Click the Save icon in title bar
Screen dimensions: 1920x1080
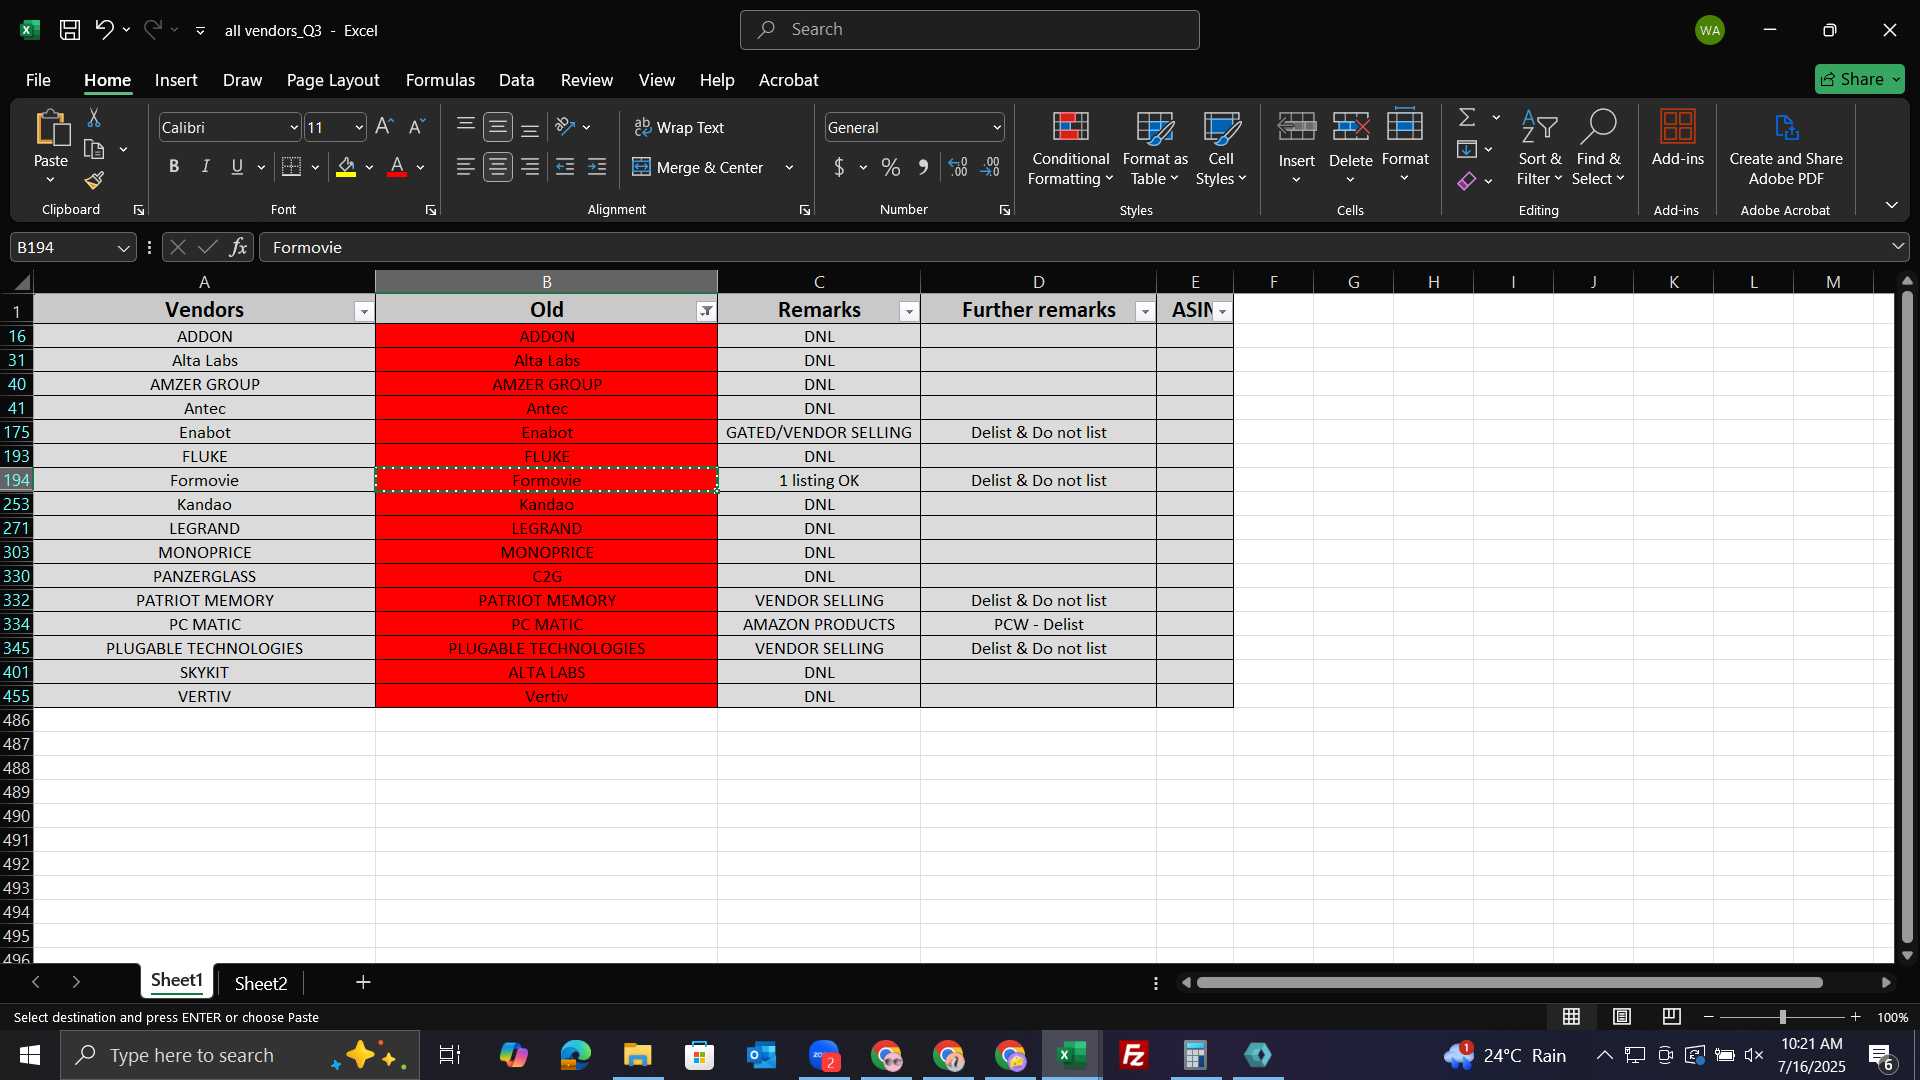(70, 30)
